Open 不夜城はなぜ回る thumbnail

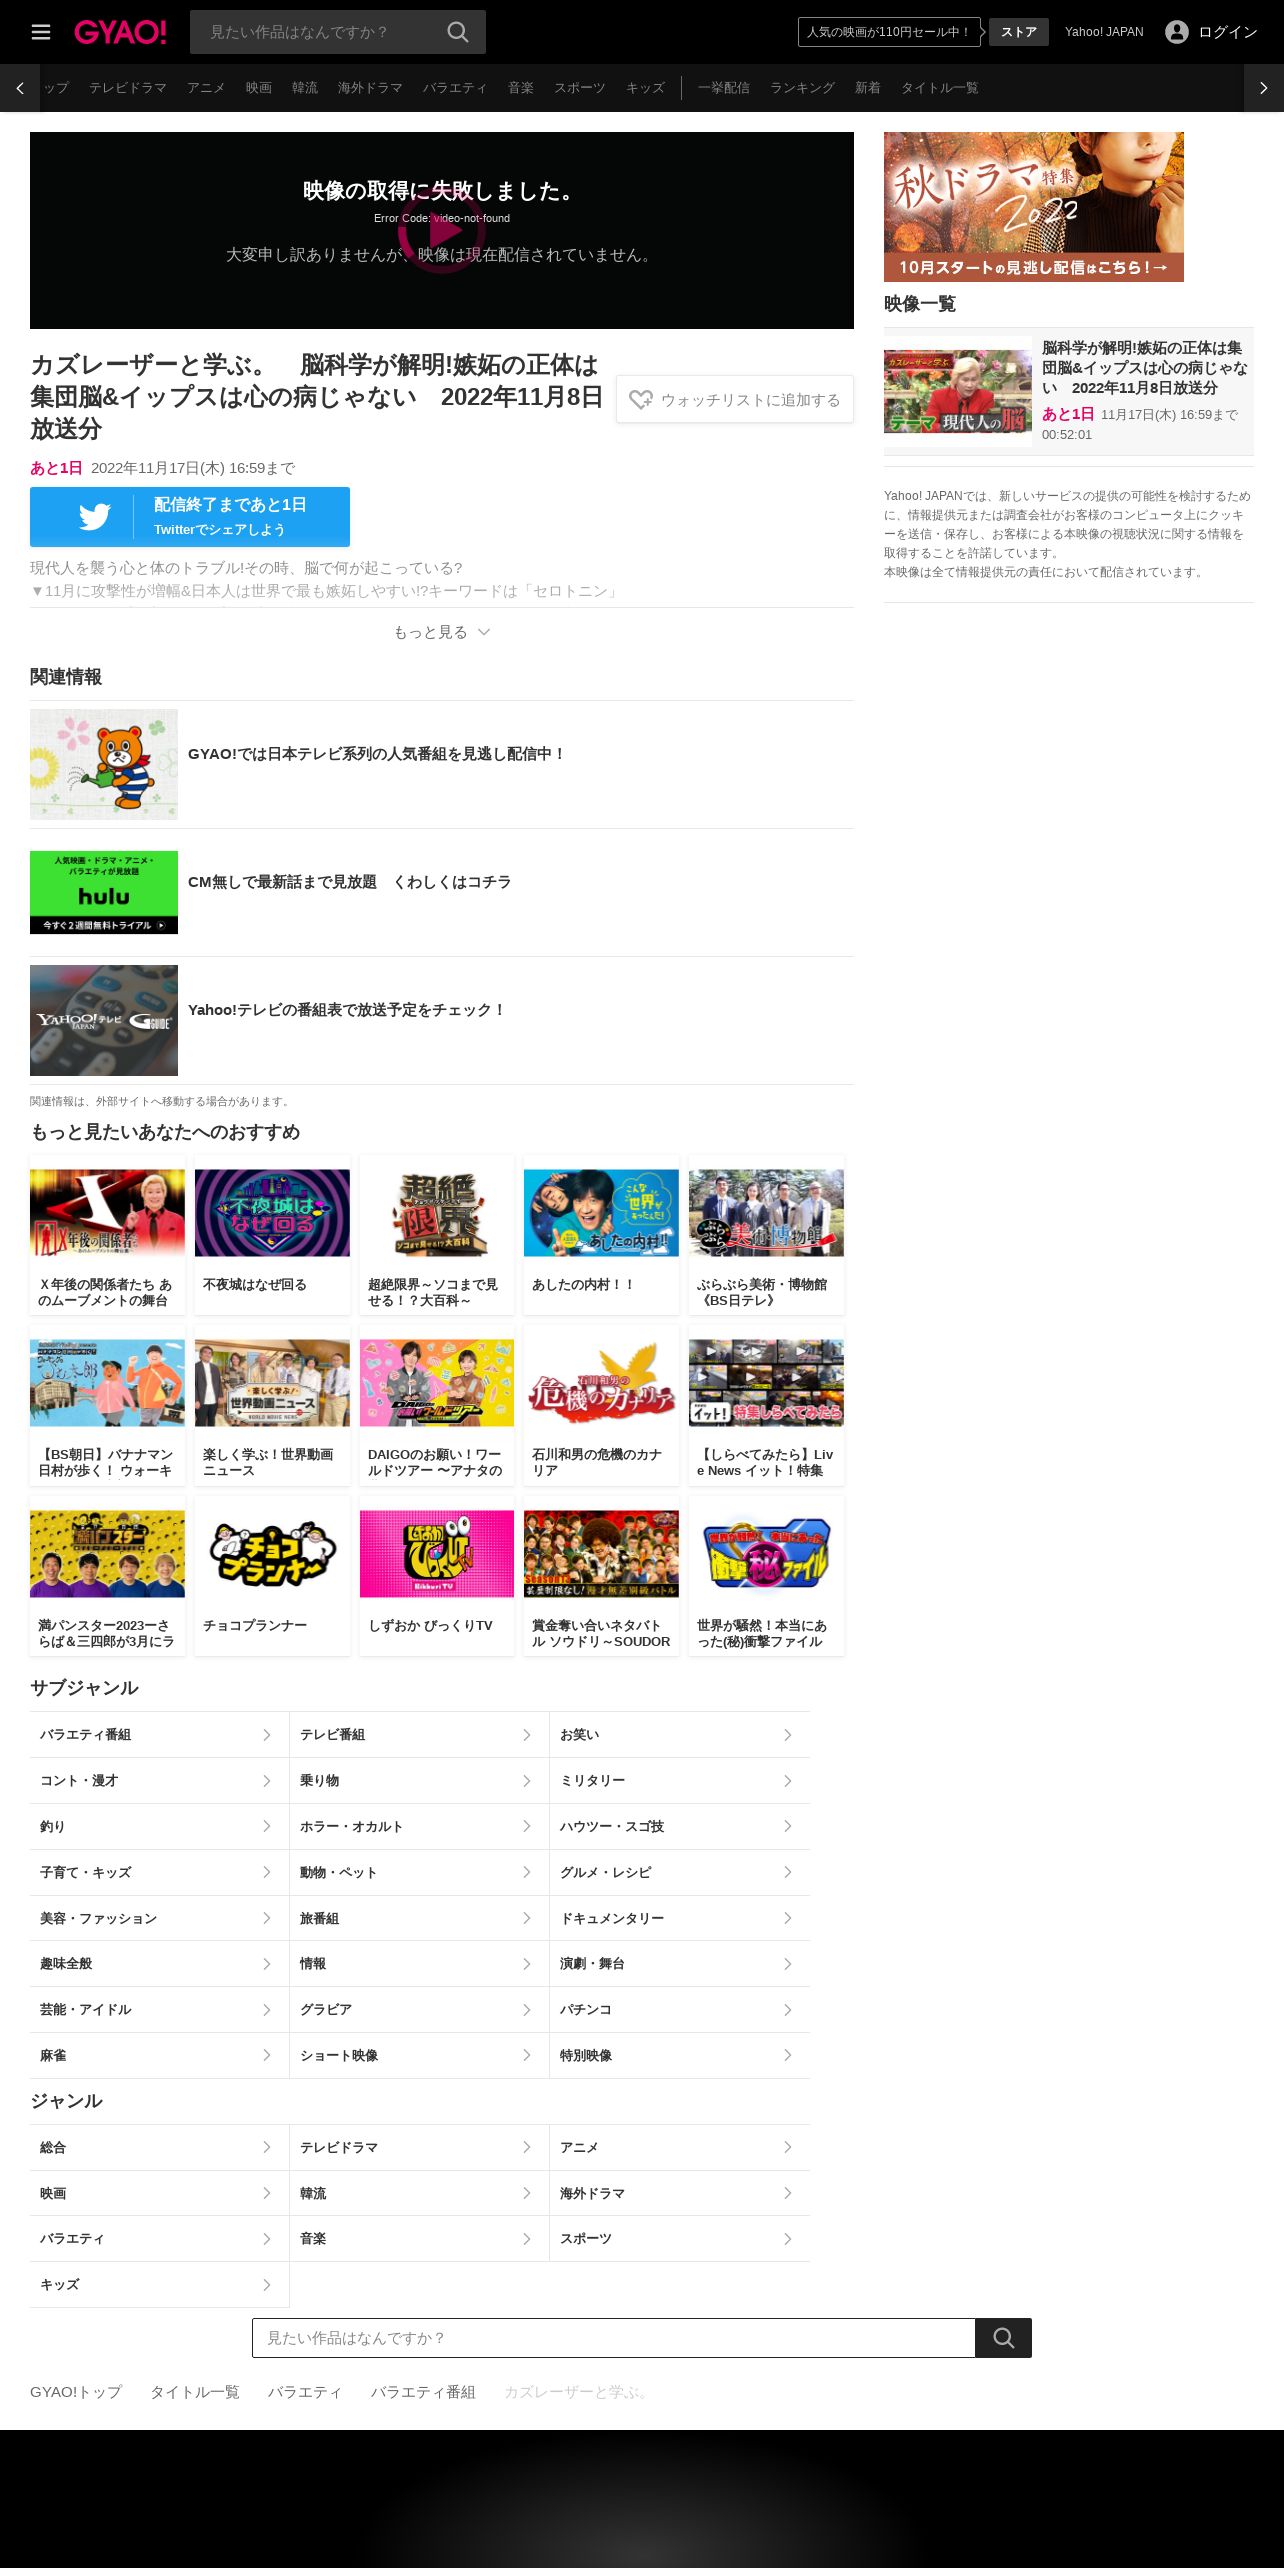click(272, 1213)
